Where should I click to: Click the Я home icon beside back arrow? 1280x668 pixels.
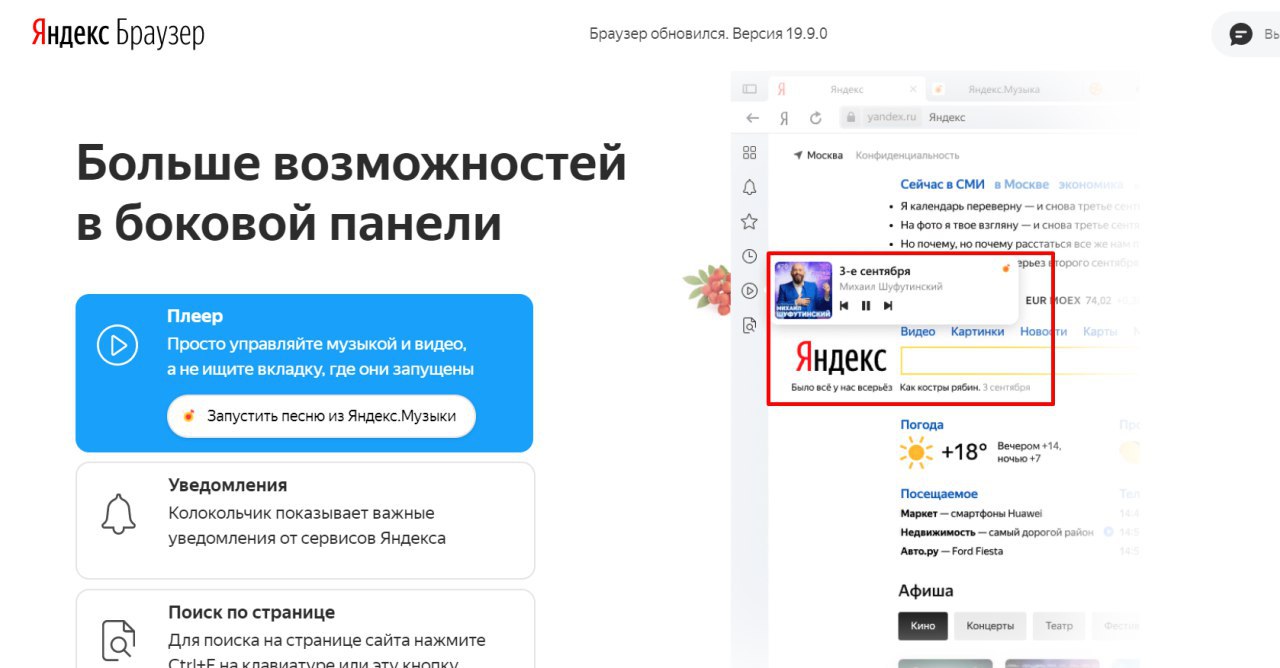click(x=784, y=118)
